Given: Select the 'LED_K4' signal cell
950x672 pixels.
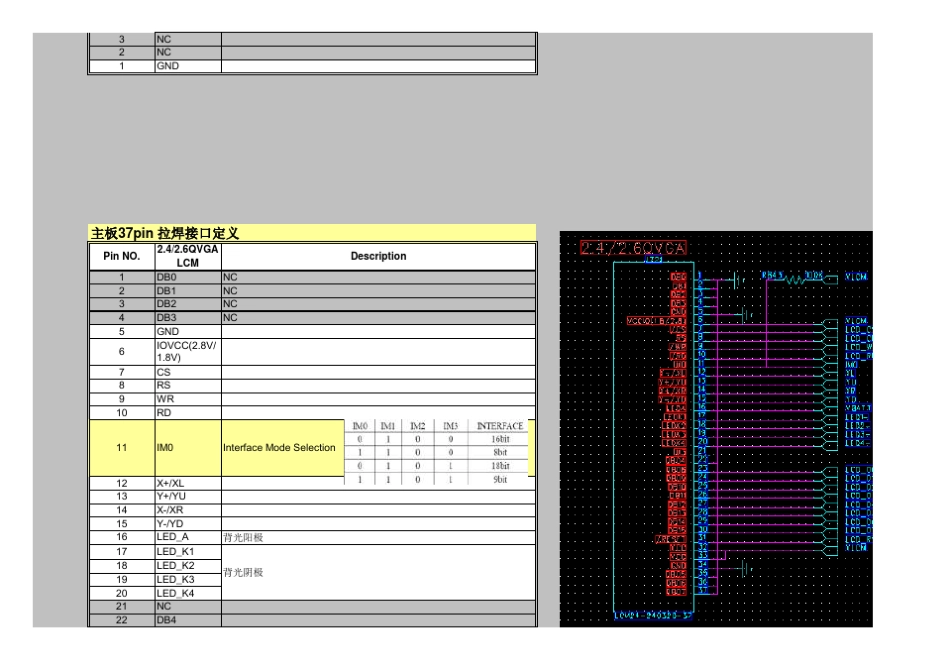Looking at the screenshot, I should coord(188,593).
